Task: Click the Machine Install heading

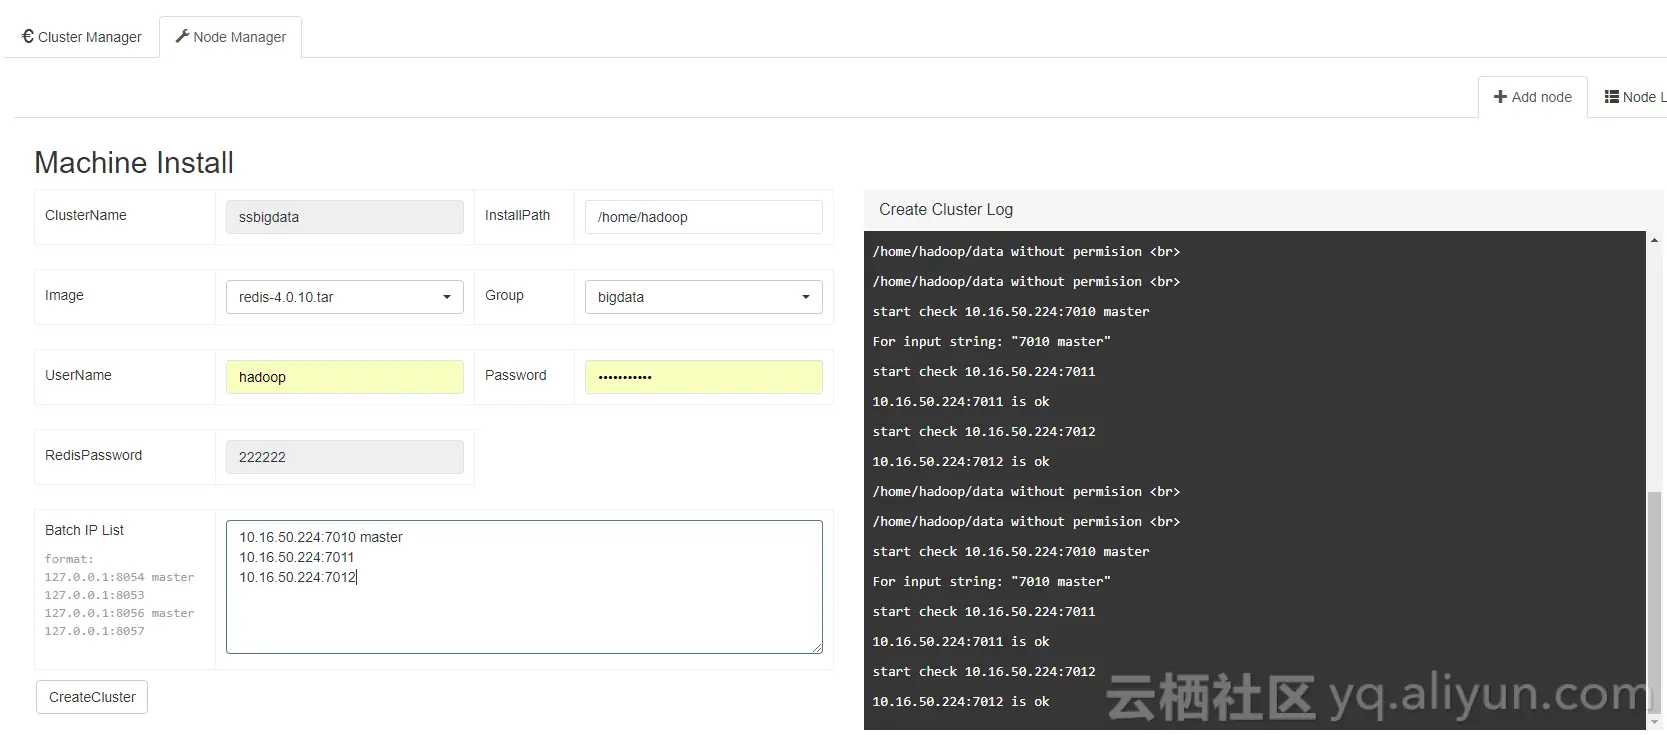Action: click(x=134, y=163)
